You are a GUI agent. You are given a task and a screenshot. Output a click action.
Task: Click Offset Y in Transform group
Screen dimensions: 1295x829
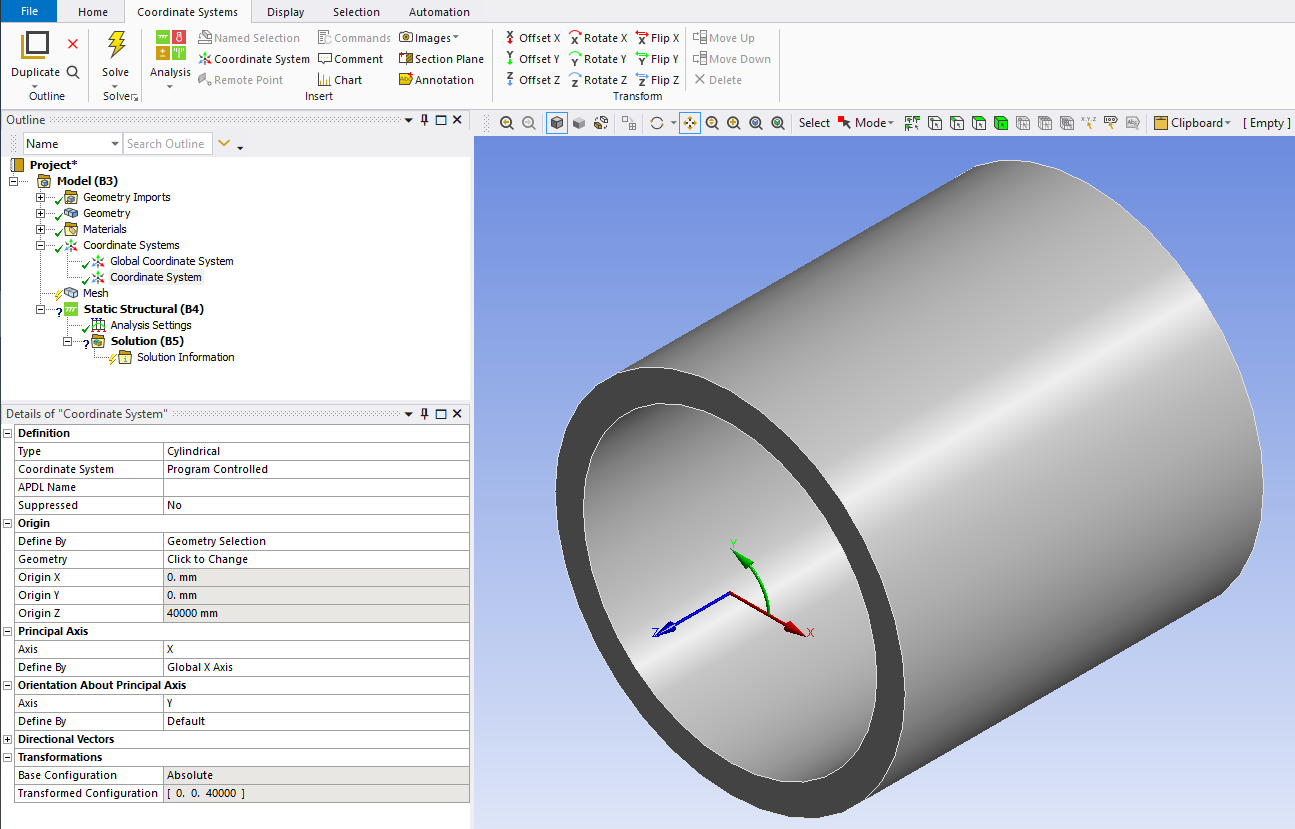pos(531,59)
